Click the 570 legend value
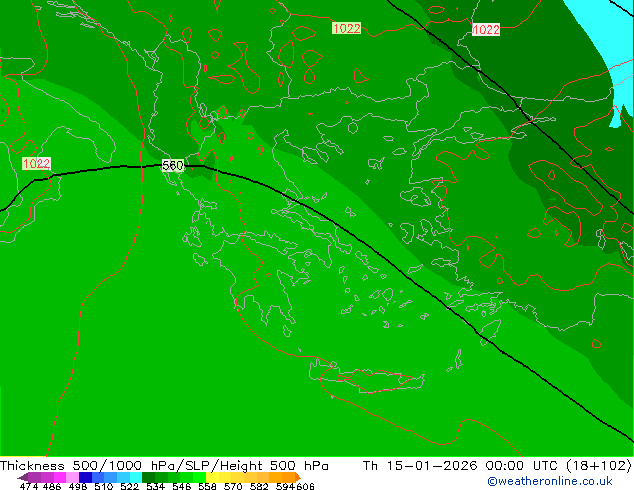The image size is (634, 490). [233, 486]
